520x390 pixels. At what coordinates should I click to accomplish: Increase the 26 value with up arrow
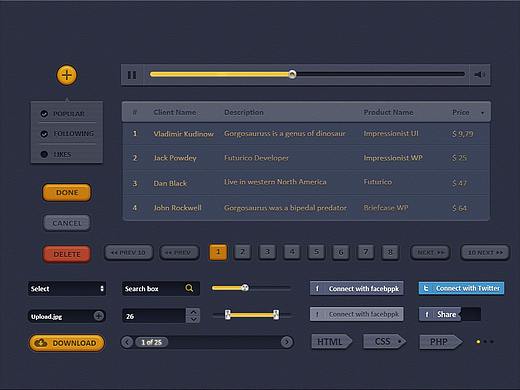(x=193, y=312)
